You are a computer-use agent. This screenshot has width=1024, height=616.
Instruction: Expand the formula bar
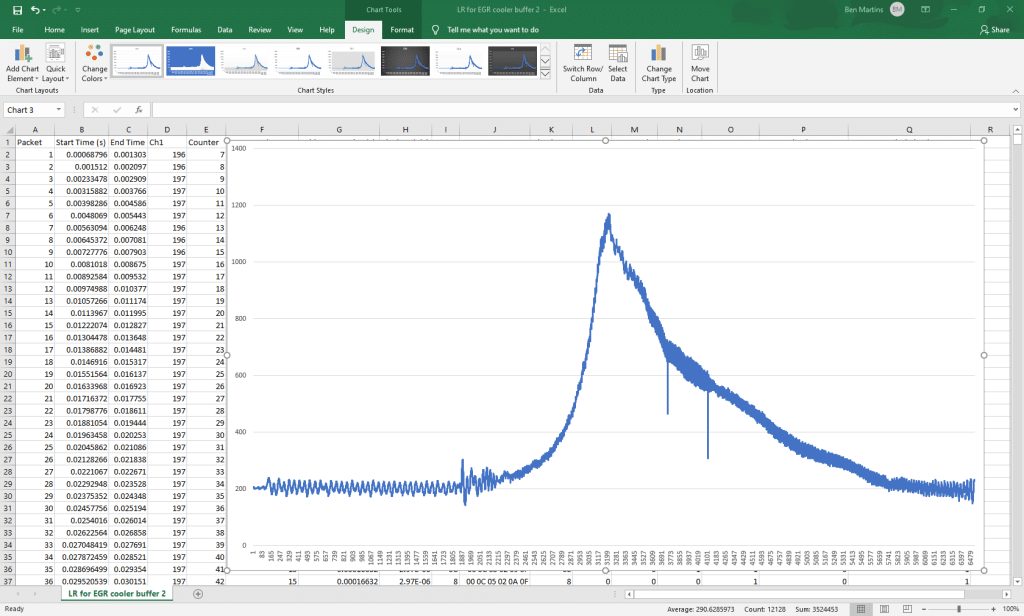point(1016,110)
